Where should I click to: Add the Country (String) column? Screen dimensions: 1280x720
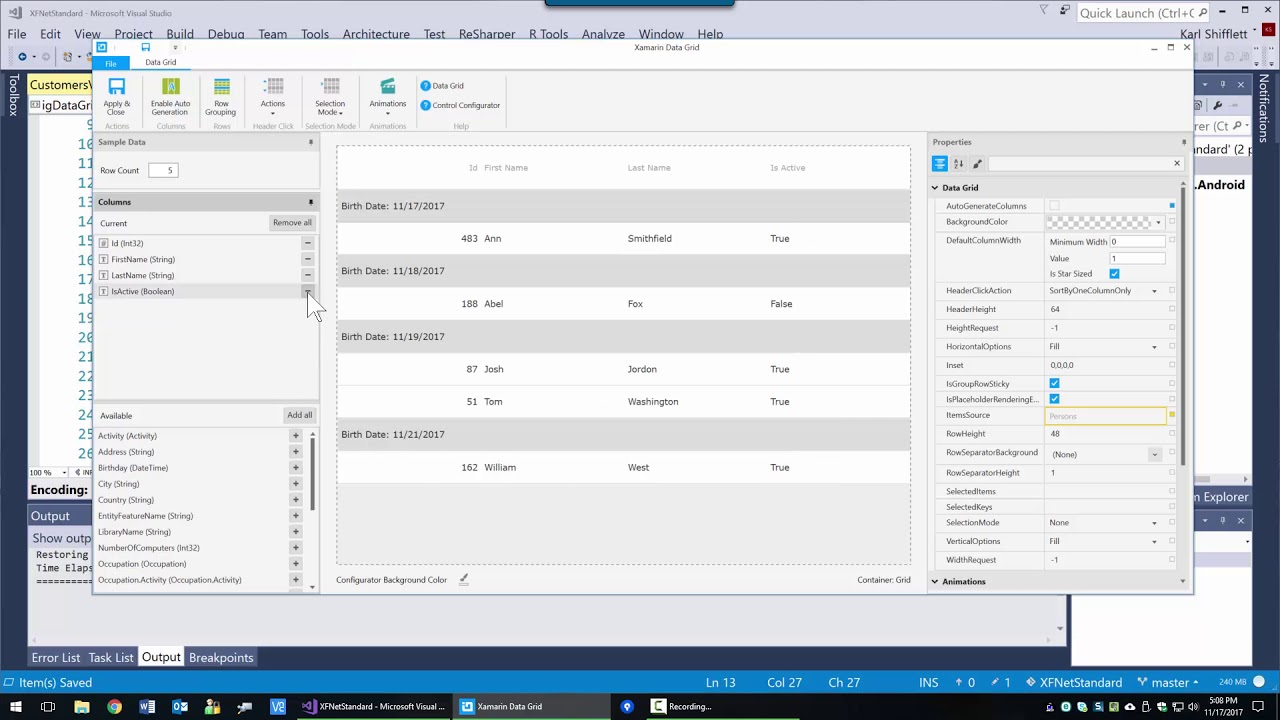[x=295, y=500]
